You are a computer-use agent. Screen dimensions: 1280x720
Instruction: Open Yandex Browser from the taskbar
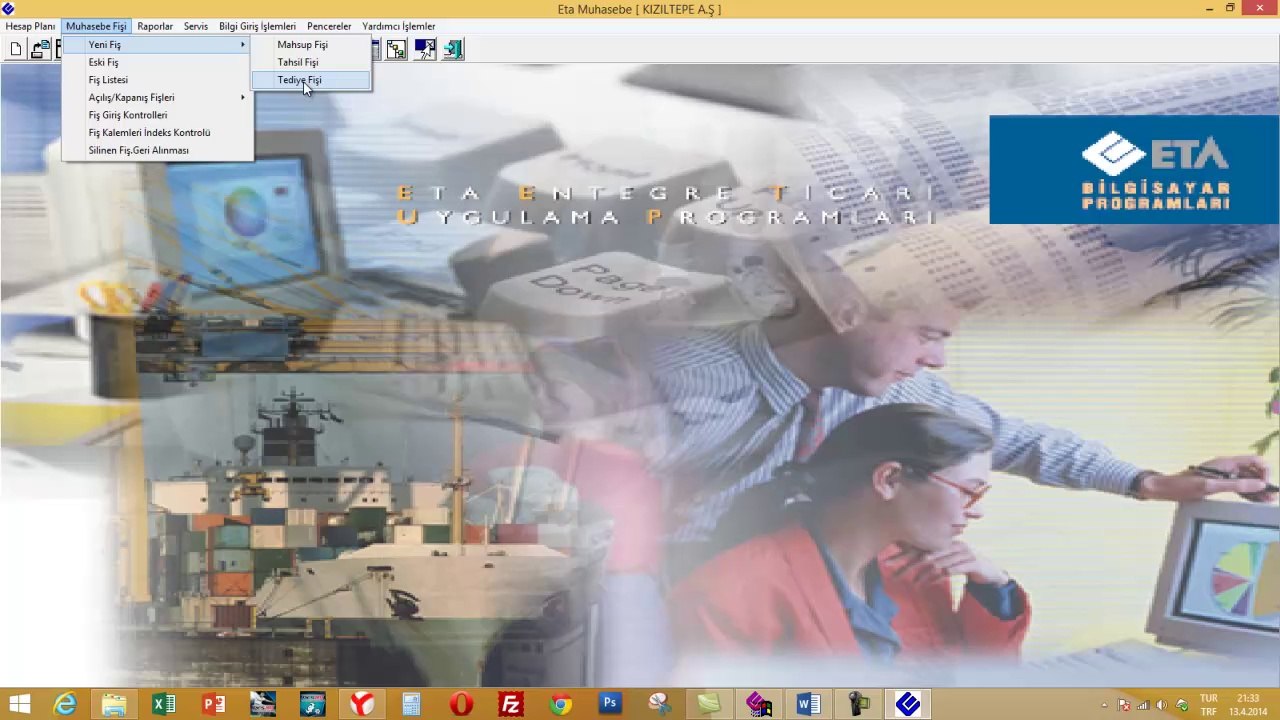(x=362, y=705)
